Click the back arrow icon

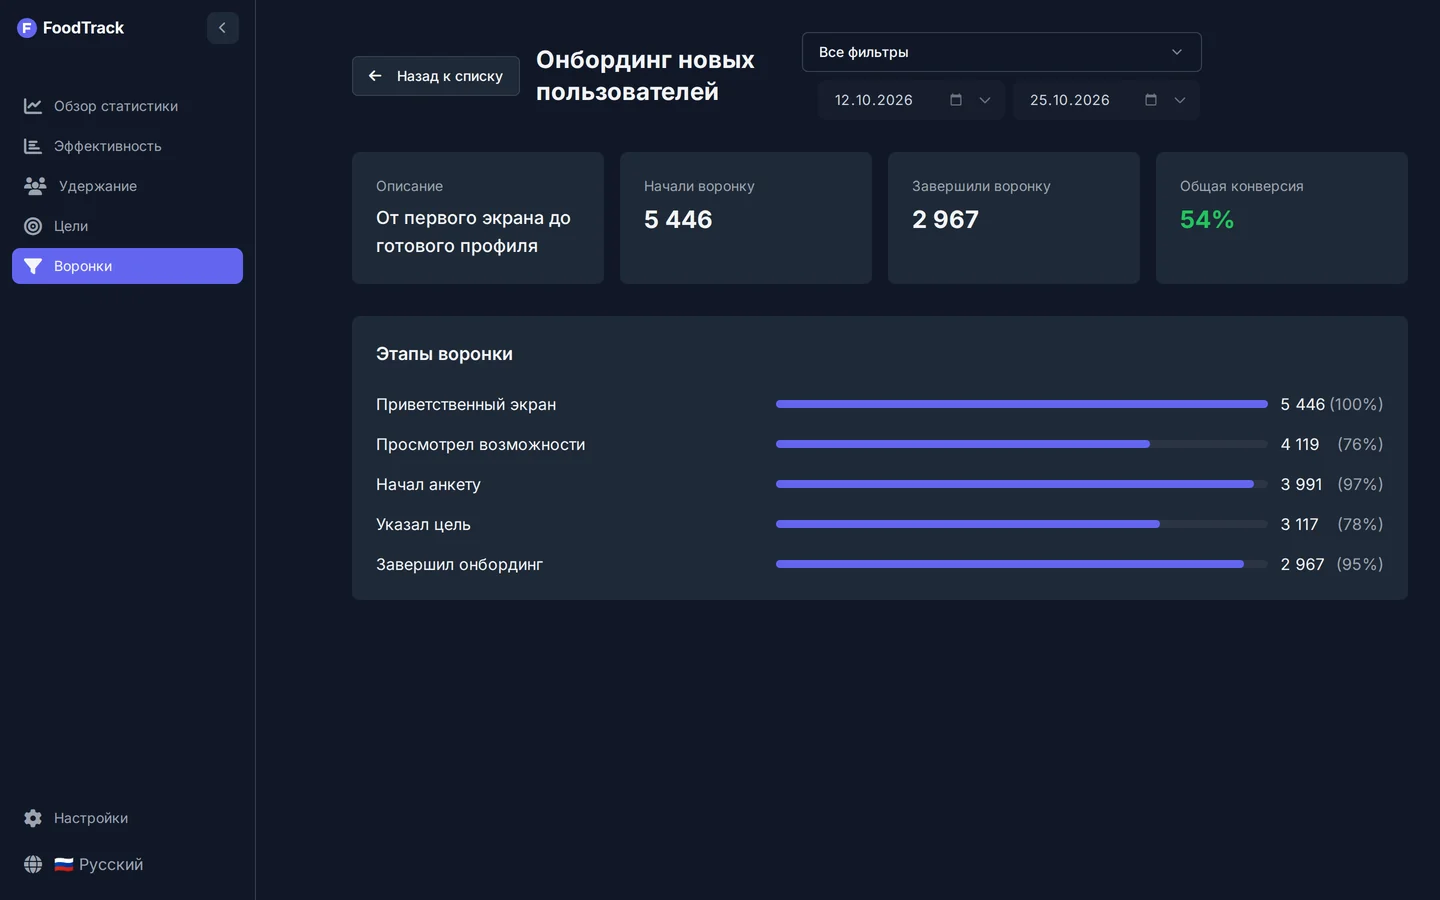coord(375,76)
